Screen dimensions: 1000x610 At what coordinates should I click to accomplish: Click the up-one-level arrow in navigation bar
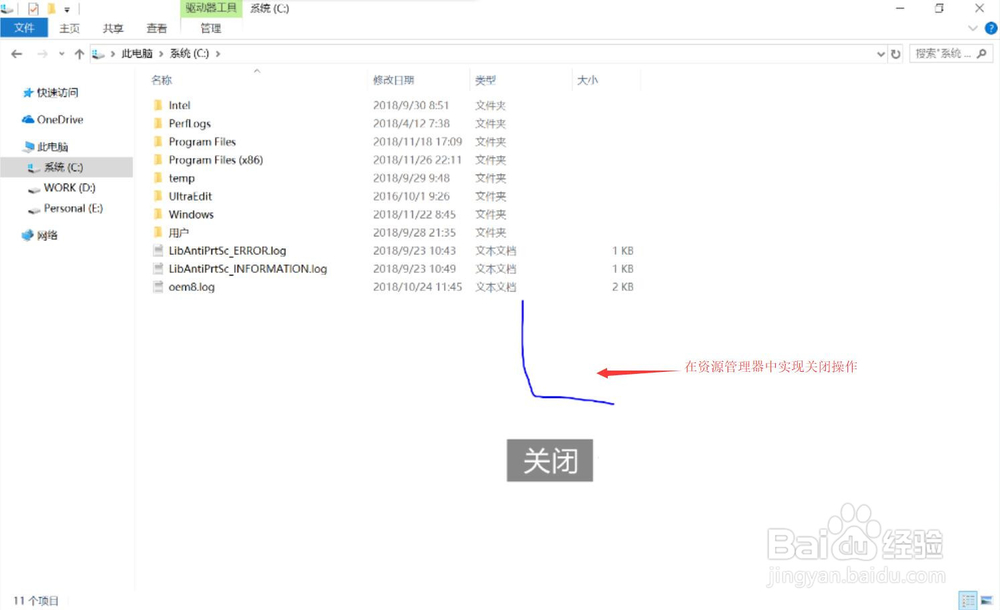pos(79,53)
